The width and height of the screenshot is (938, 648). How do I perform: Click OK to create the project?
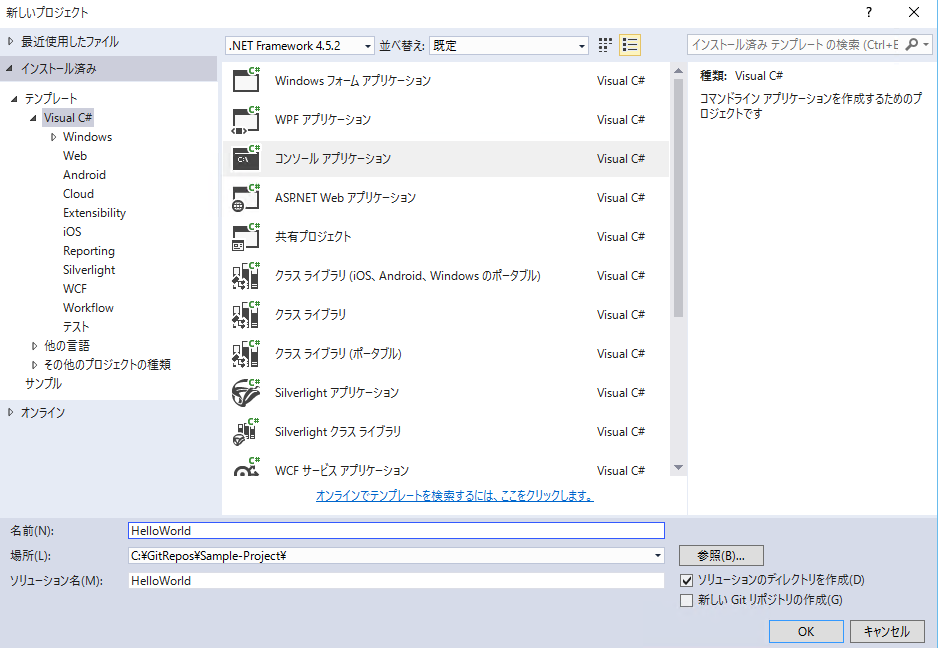click(x=806, y=631)
